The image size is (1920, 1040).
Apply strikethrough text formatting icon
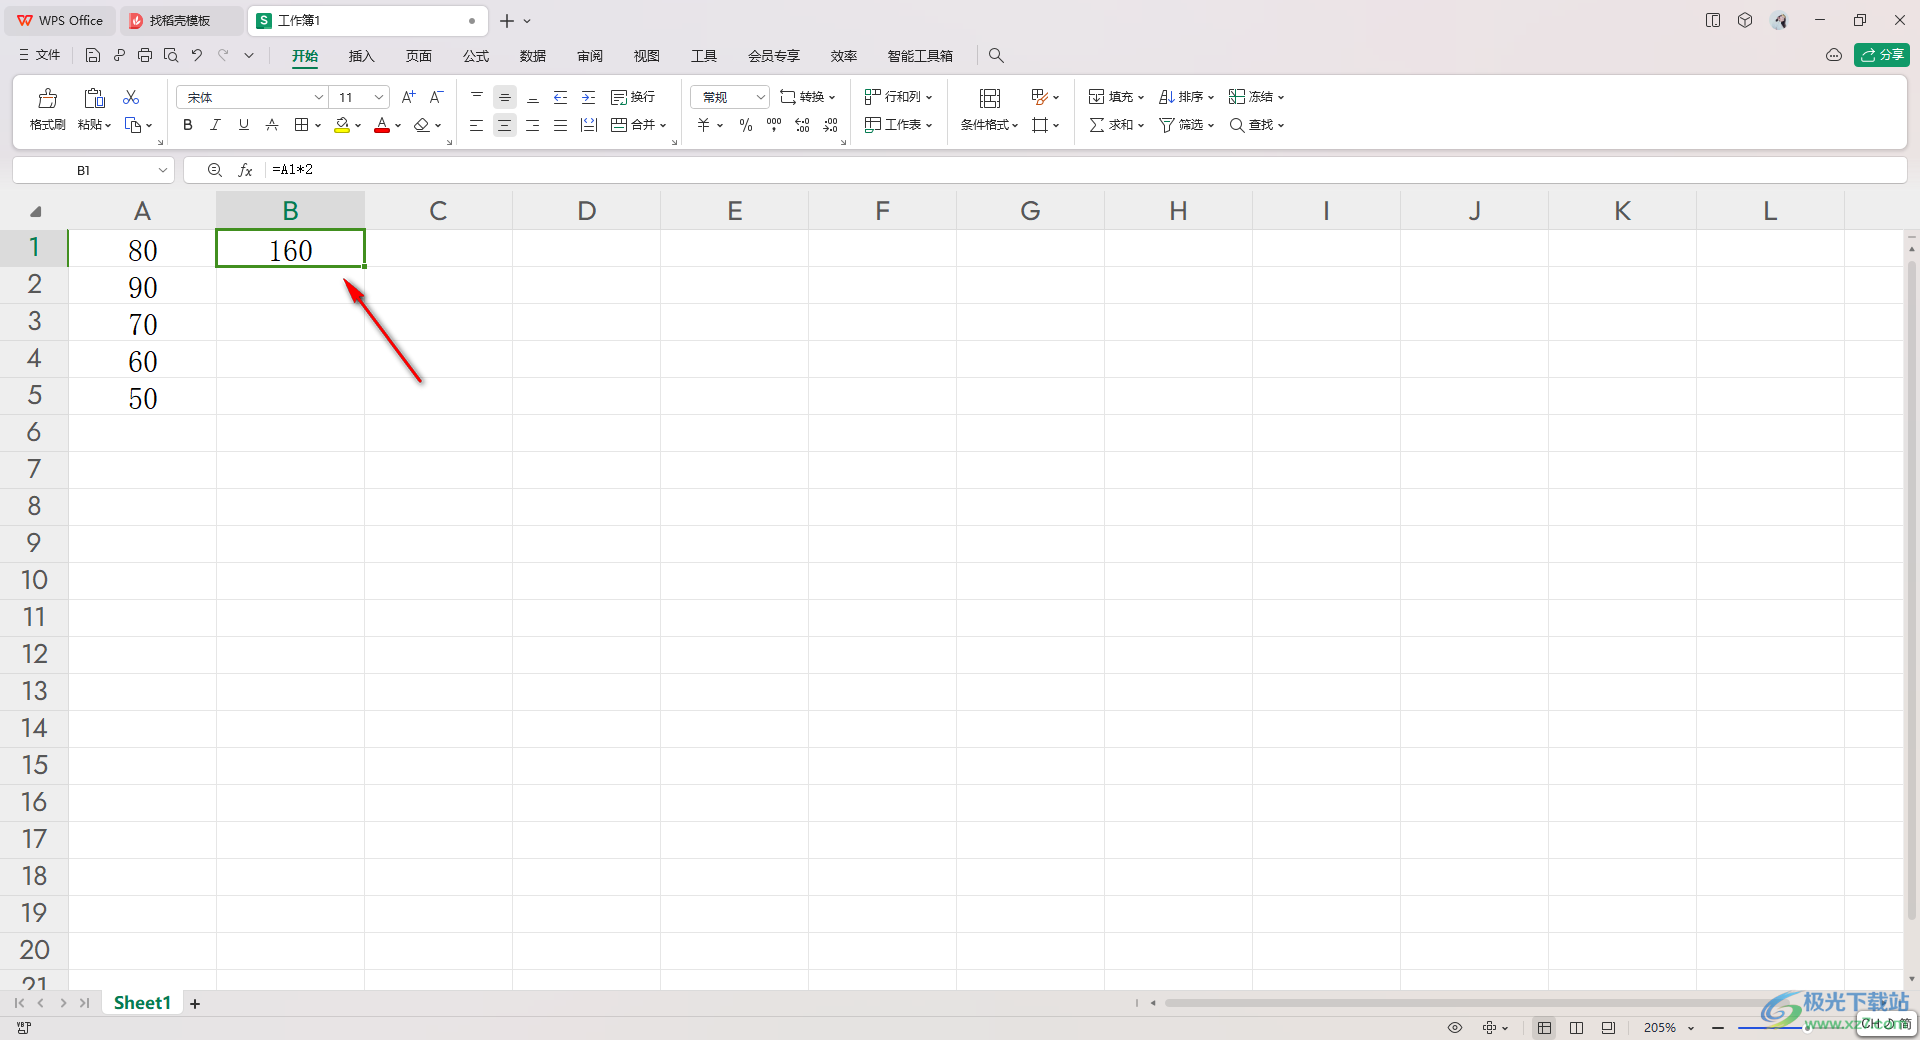click(272, 125)
